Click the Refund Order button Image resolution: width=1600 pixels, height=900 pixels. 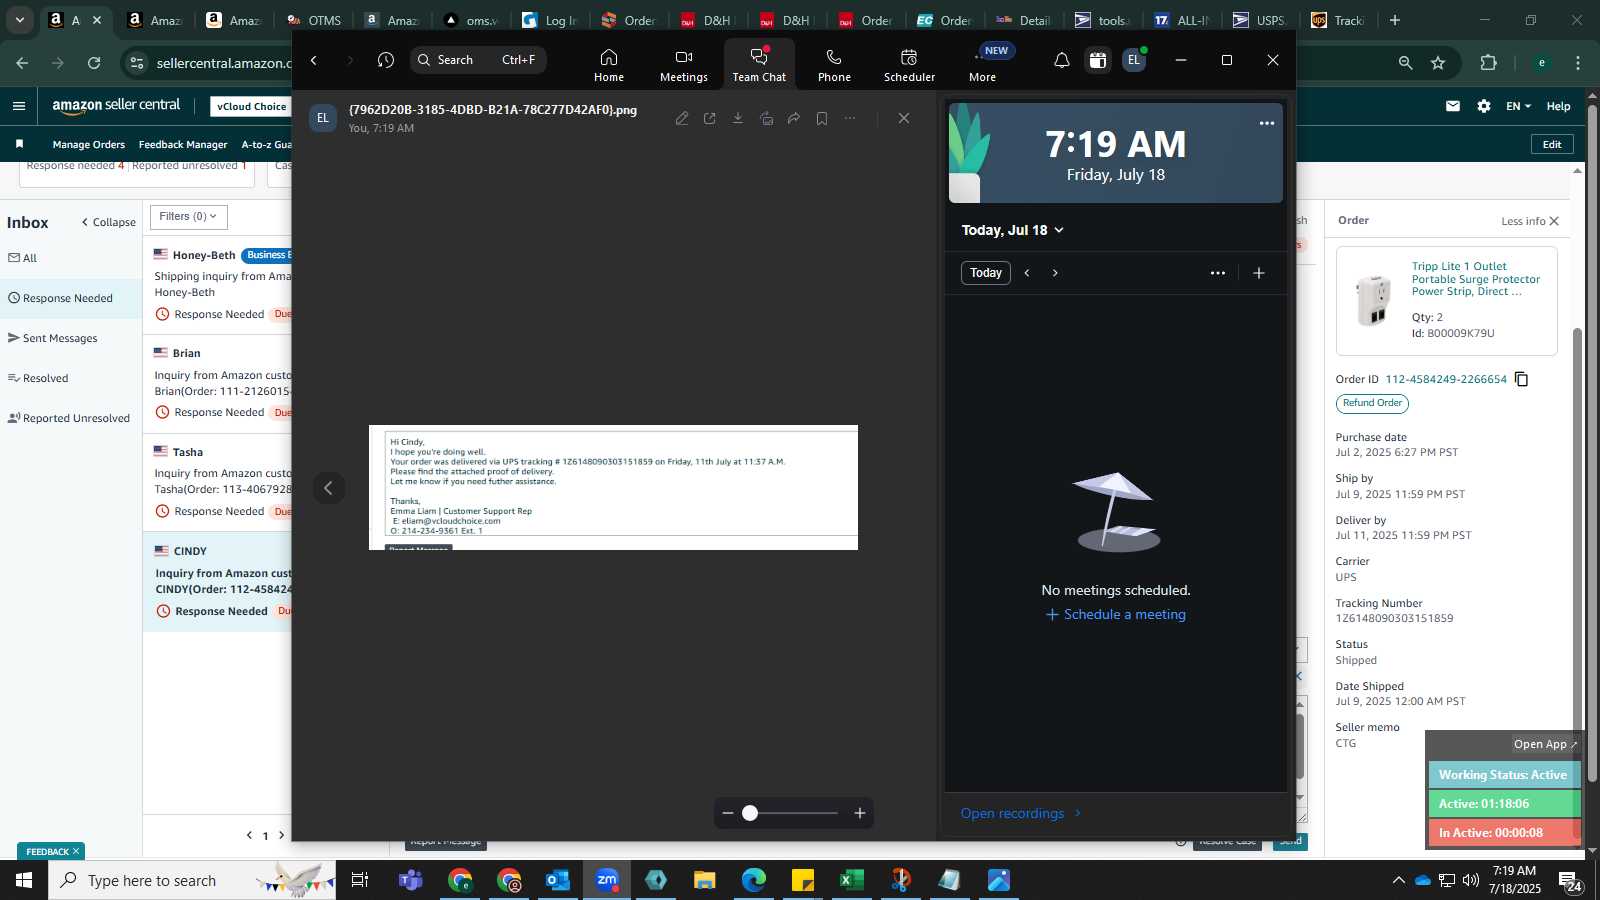tap(1372, 403)
